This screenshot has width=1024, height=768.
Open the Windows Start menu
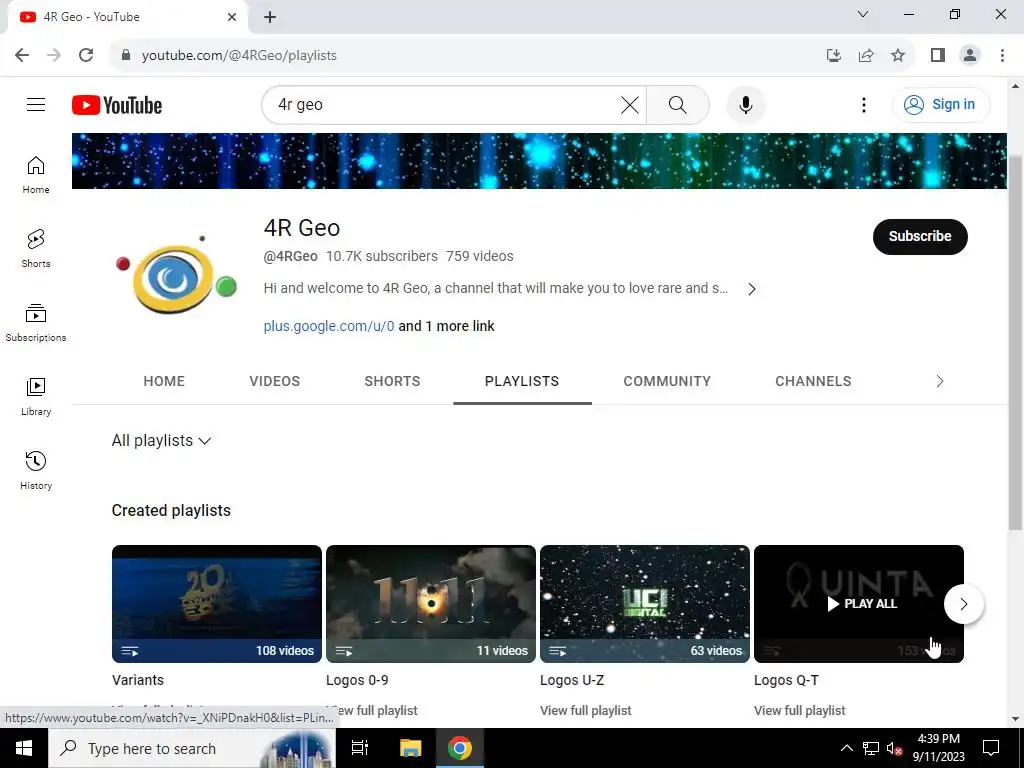tap(24, 748)
